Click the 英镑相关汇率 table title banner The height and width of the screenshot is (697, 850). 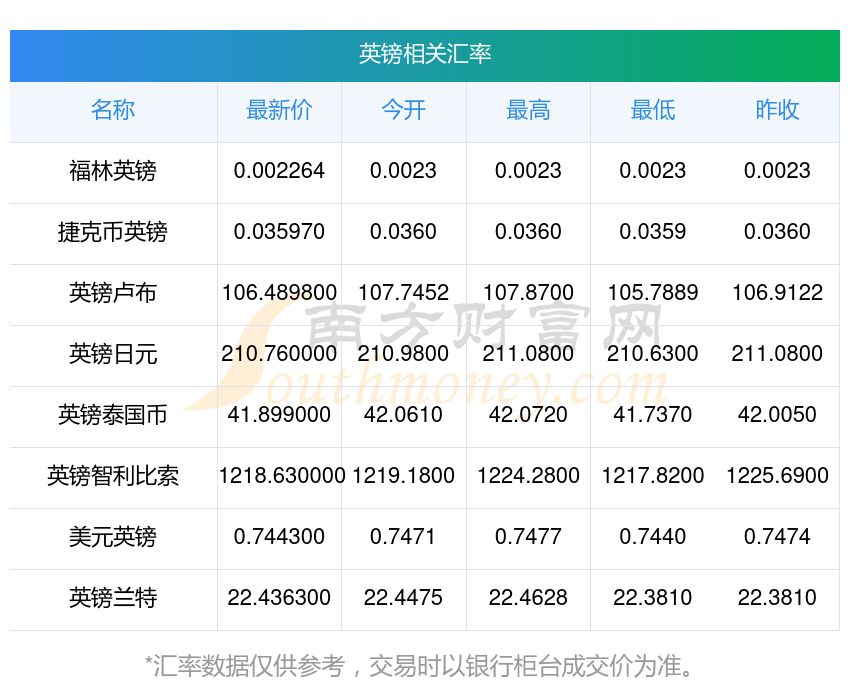(x=425, y=54)
